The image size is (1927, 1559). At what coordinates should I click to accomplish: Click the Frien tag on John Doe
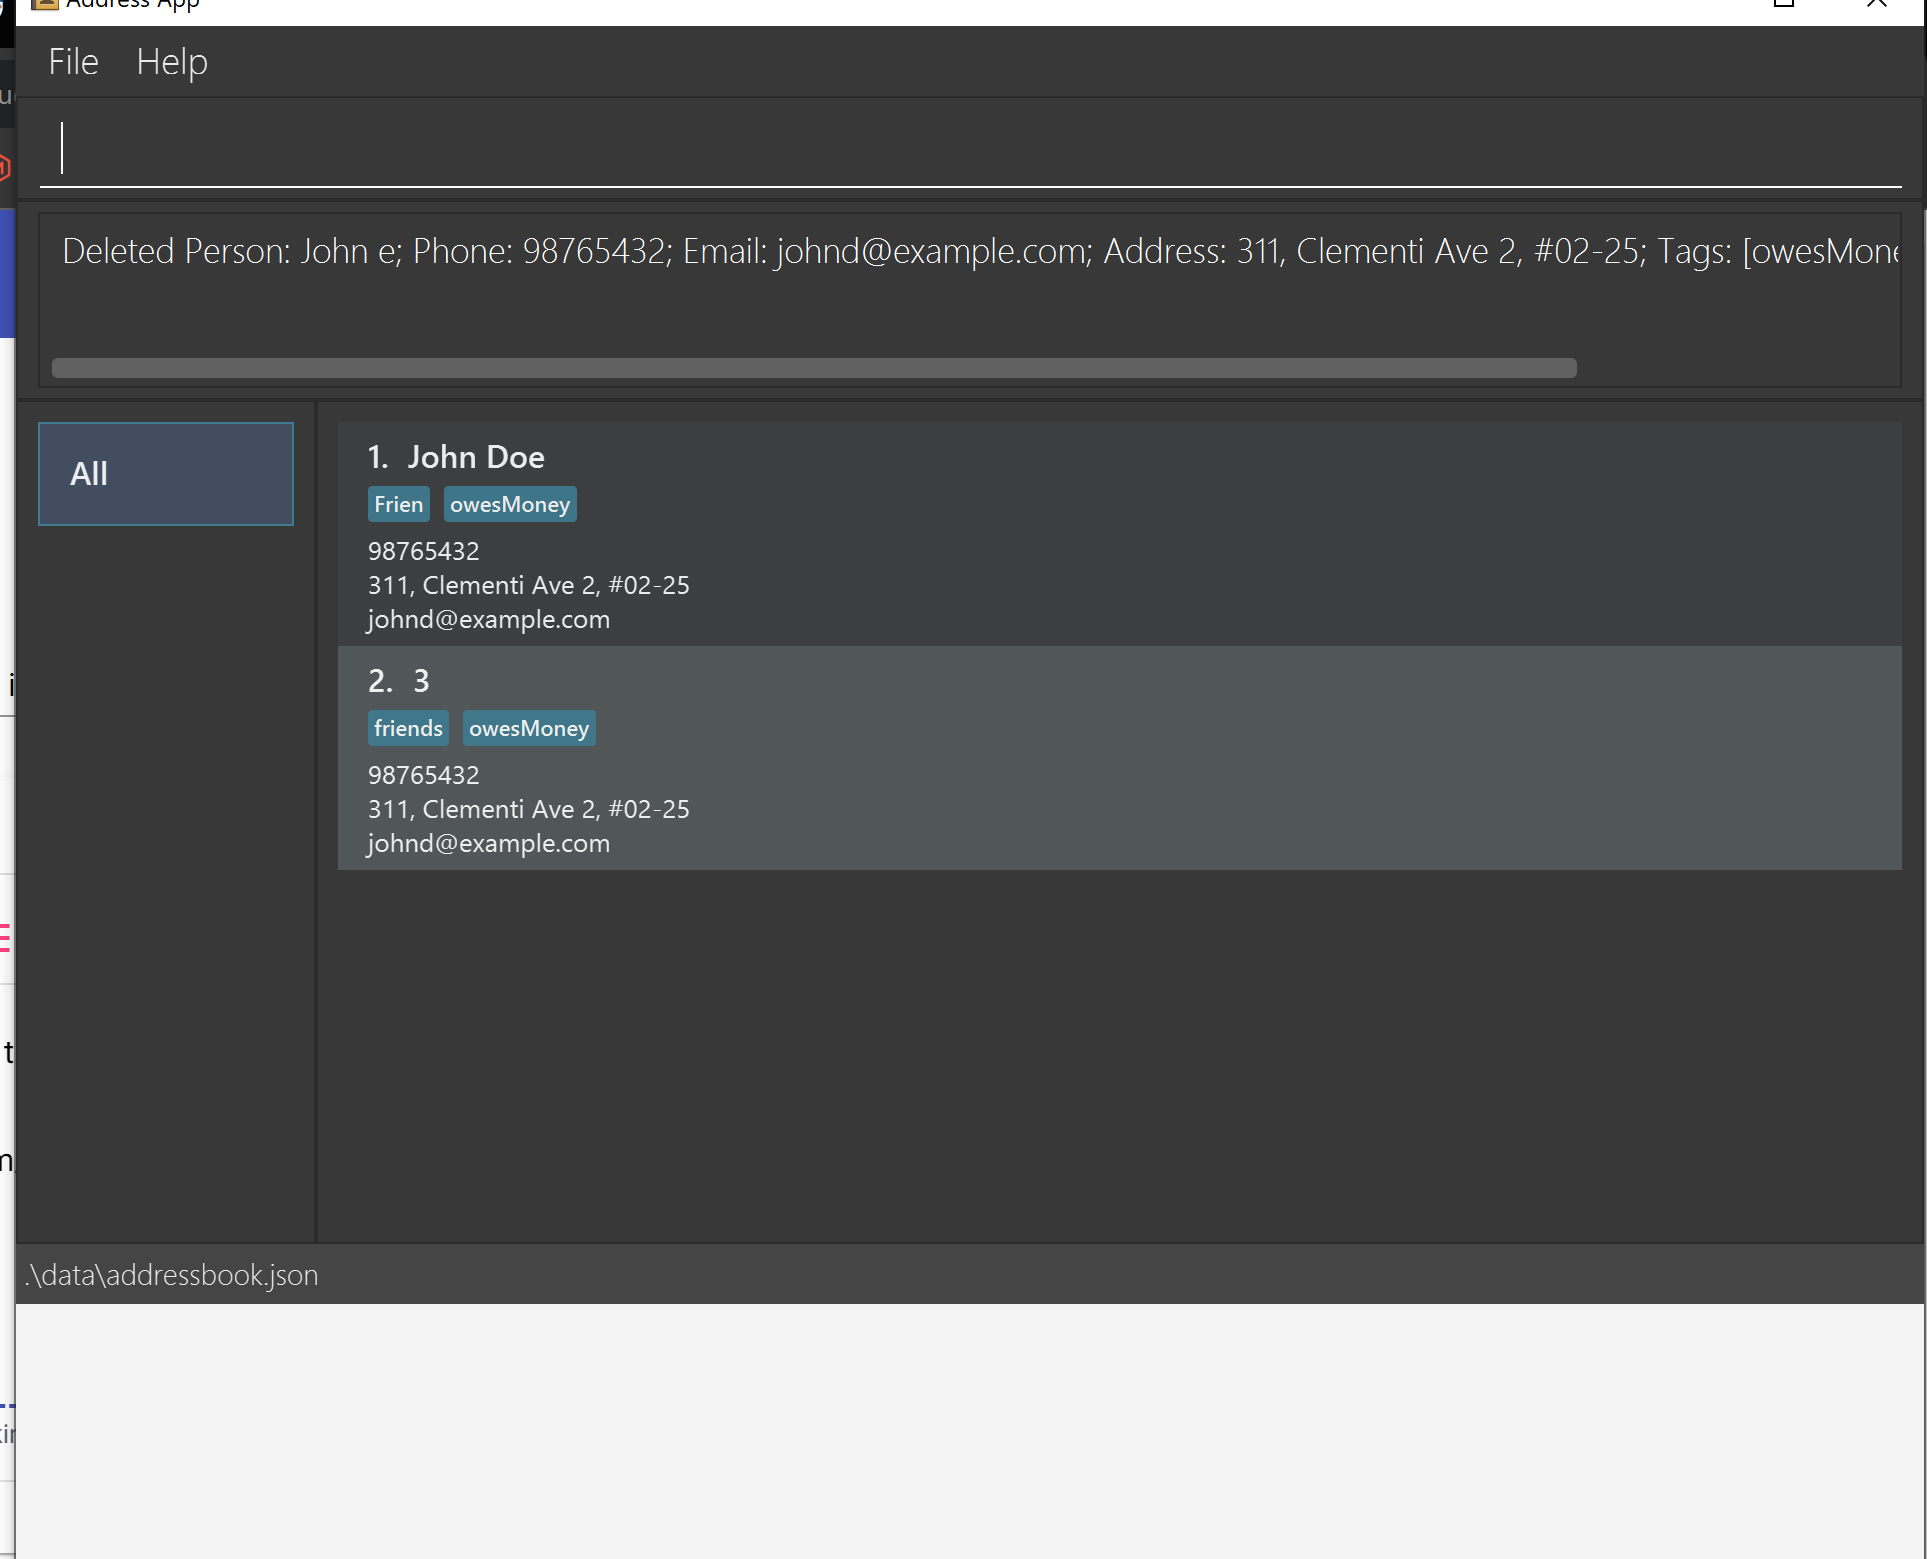click(398, 505)
